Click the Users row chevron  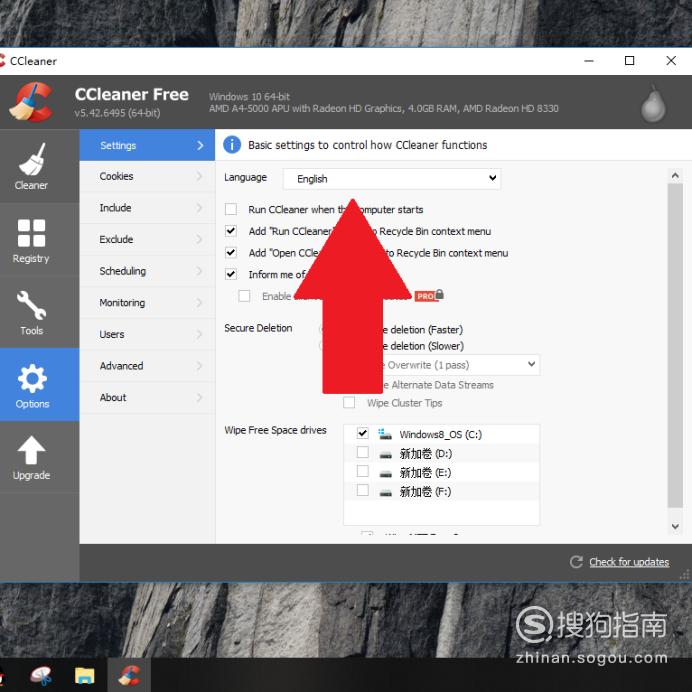coord(199,335)
